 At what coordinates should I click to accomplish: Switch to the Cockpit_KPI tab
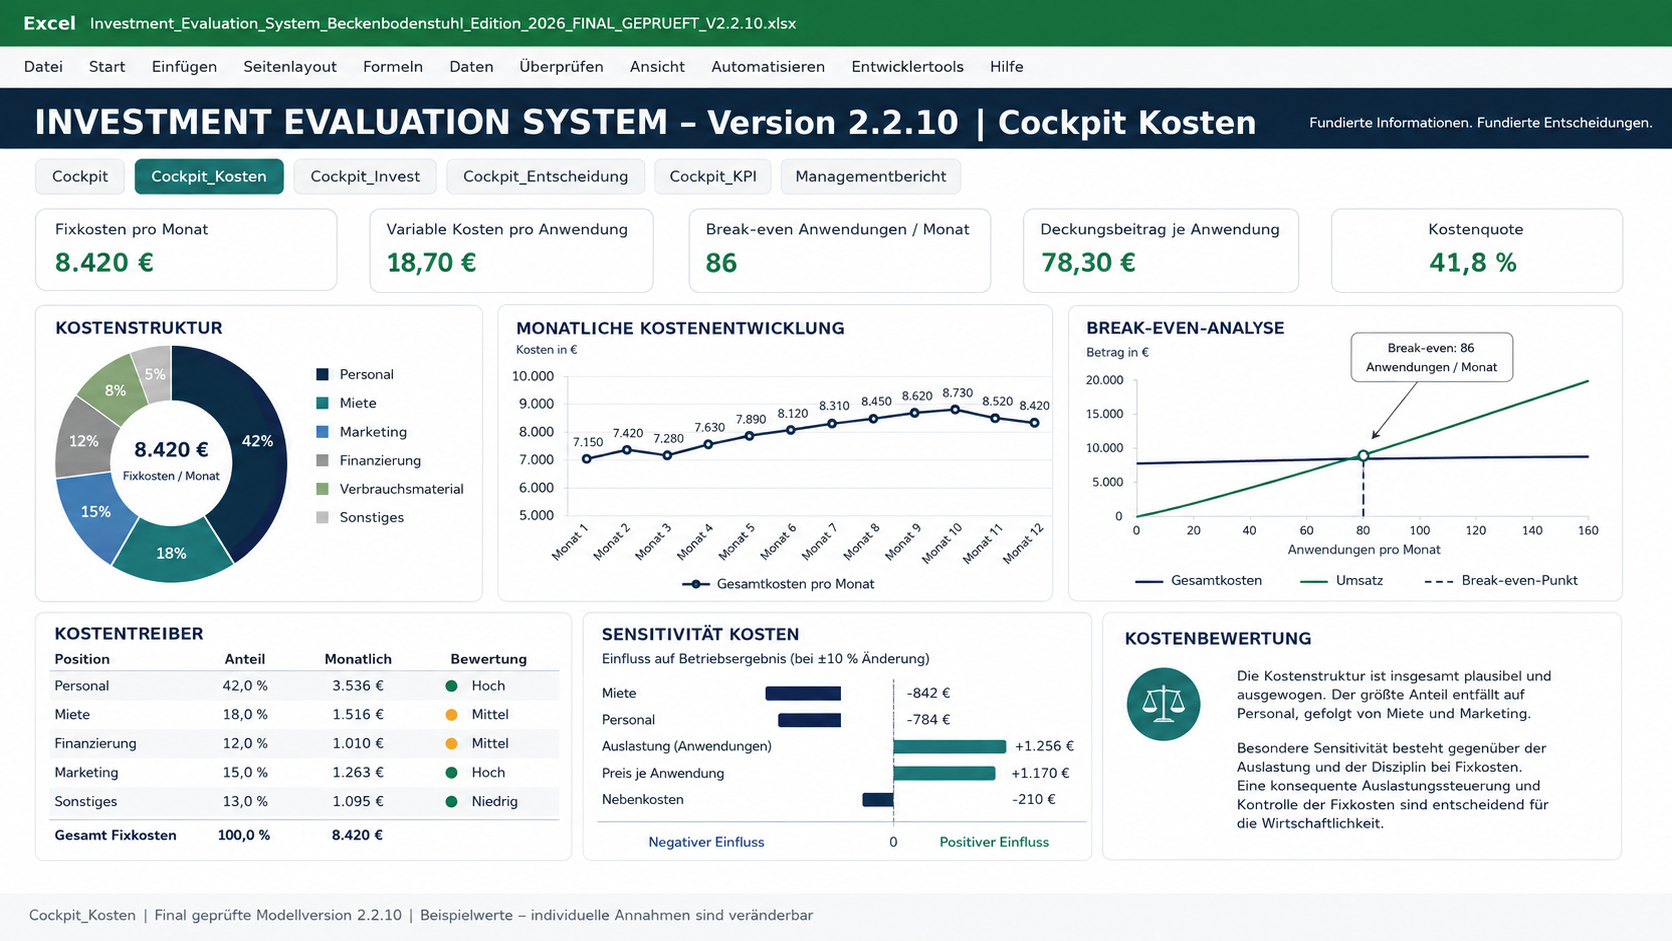tap(712, 177)
